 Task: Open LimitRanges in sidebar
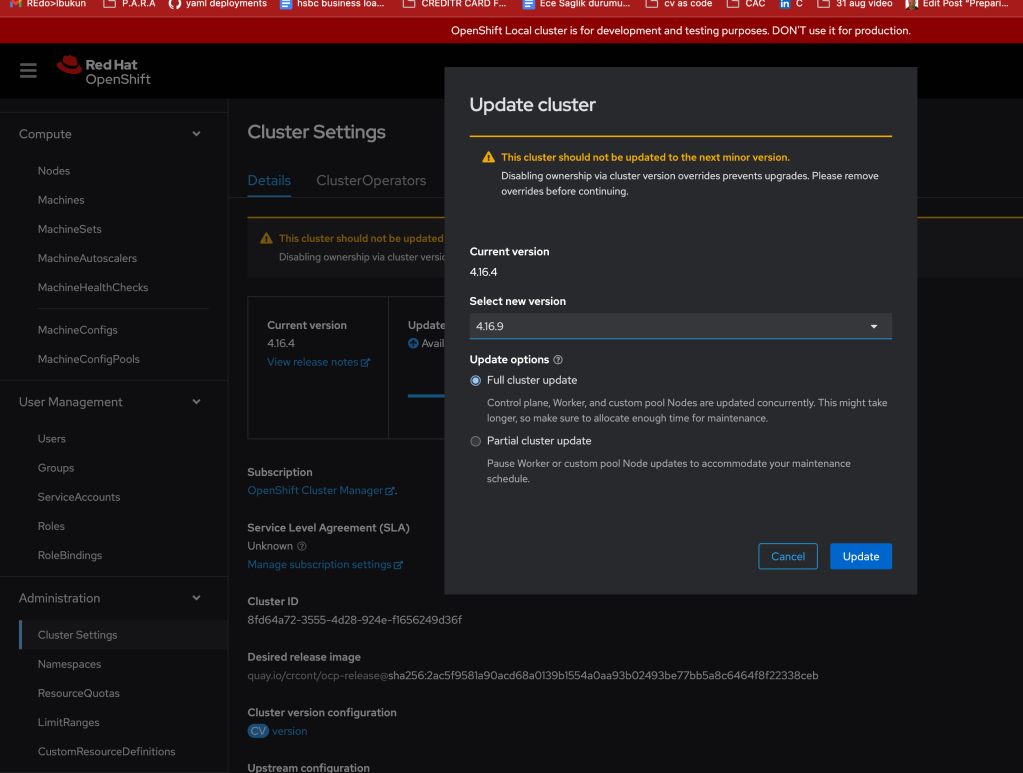point(69,723)
